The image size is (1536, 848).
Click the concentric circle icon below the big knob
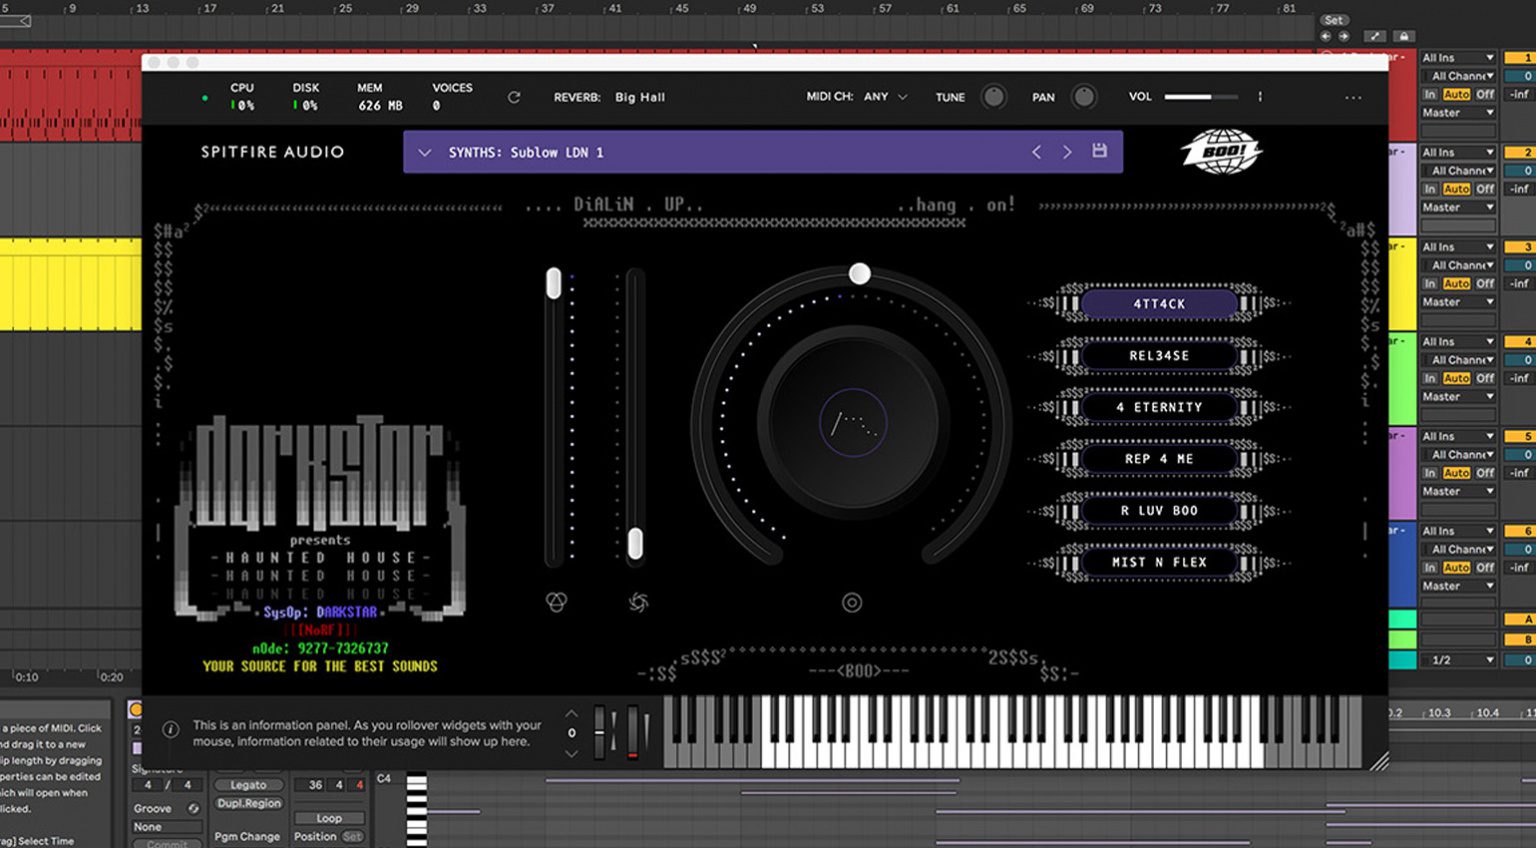[852, 603]
